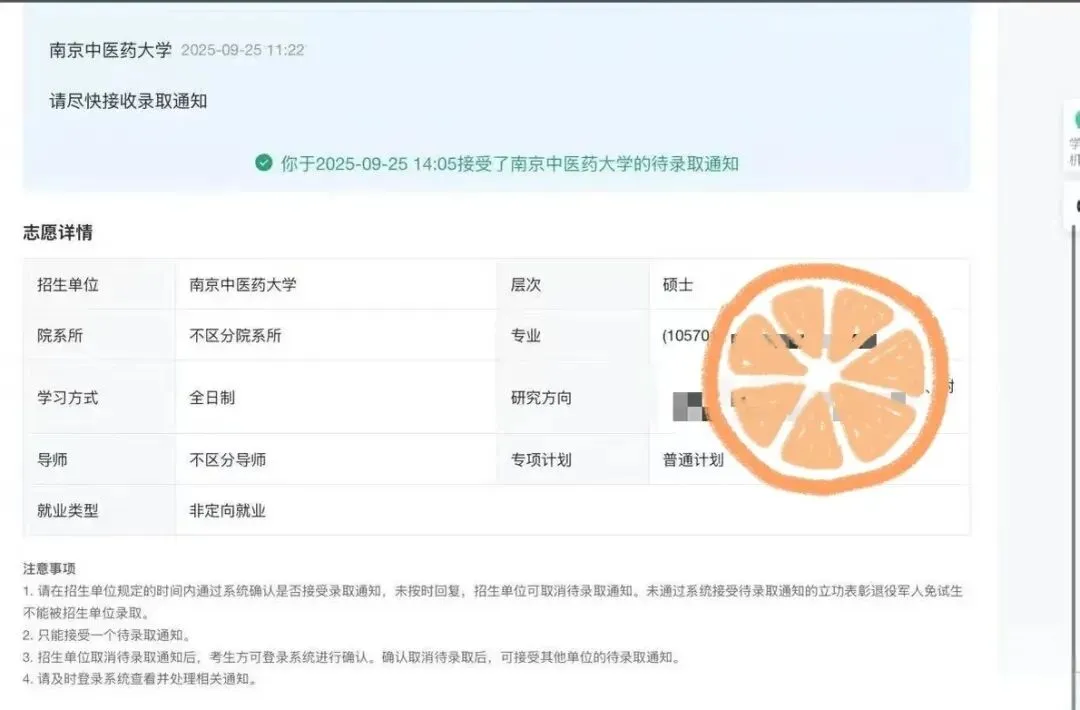Click the 院系所 label cell
The image size is (1080, 710).
100,335
